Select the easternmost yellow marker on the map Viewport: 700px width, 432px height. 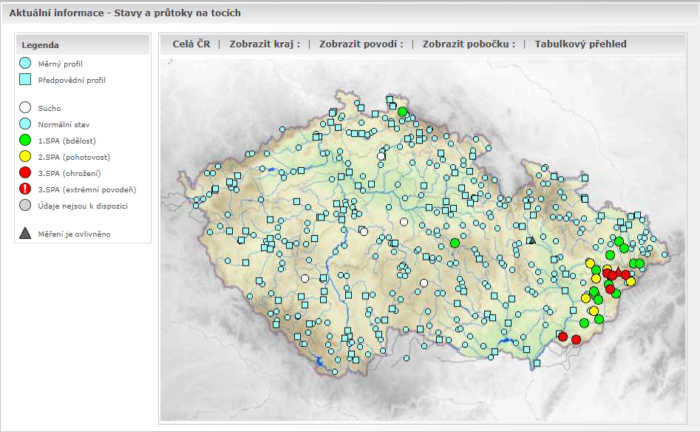point(631,282)
